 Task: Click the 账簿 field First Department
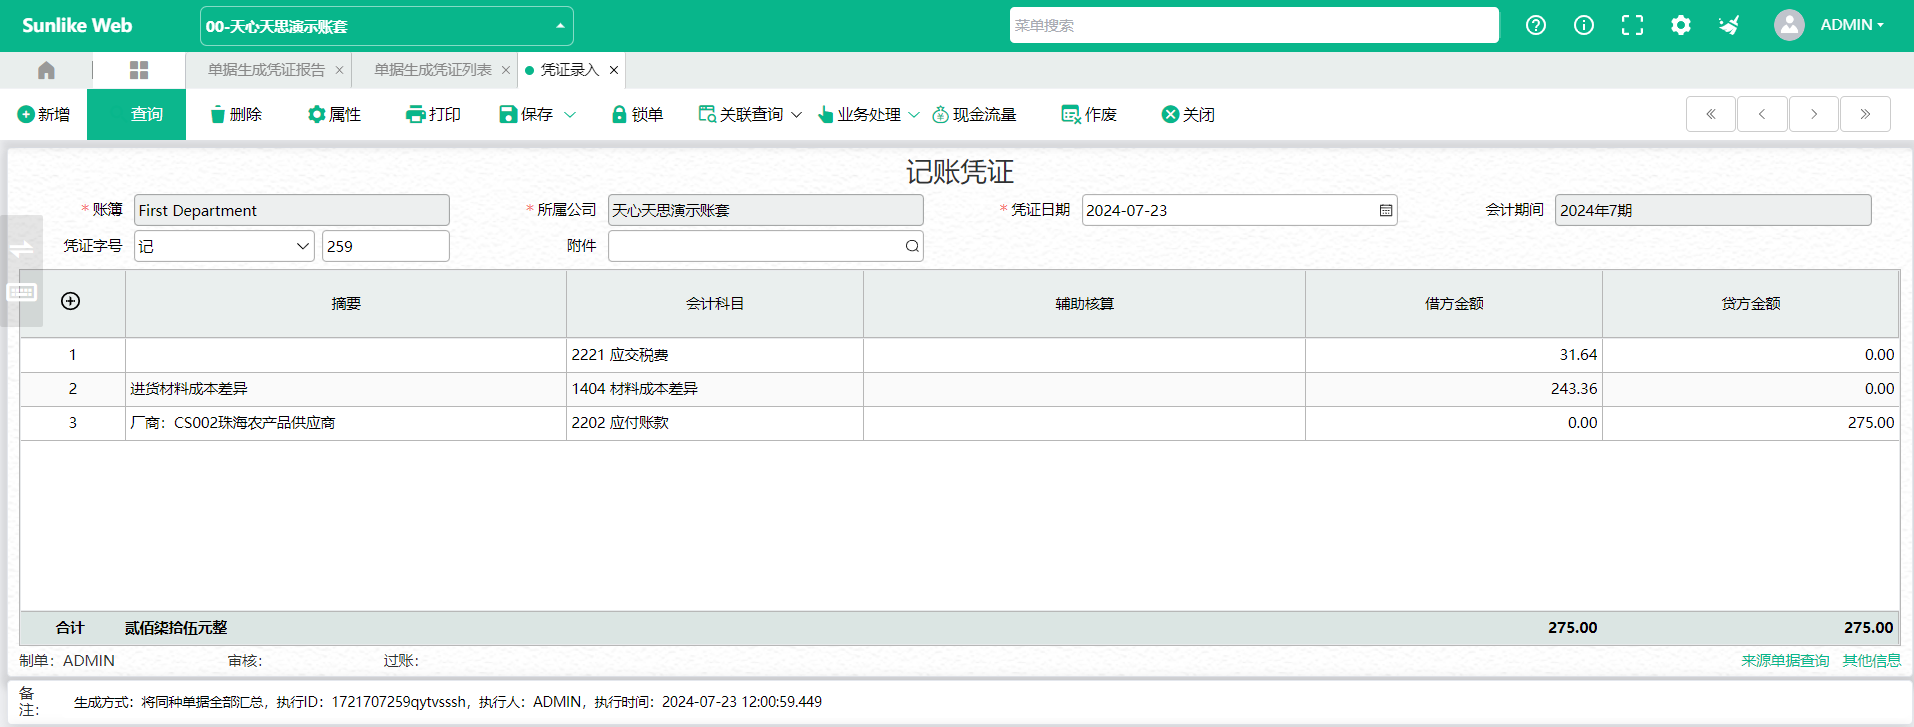click(291, 210)
